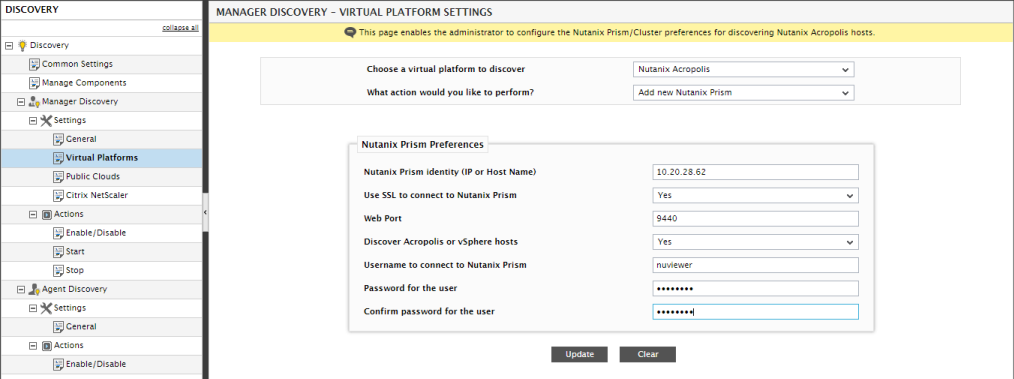Click the Confirm password field

755,312
